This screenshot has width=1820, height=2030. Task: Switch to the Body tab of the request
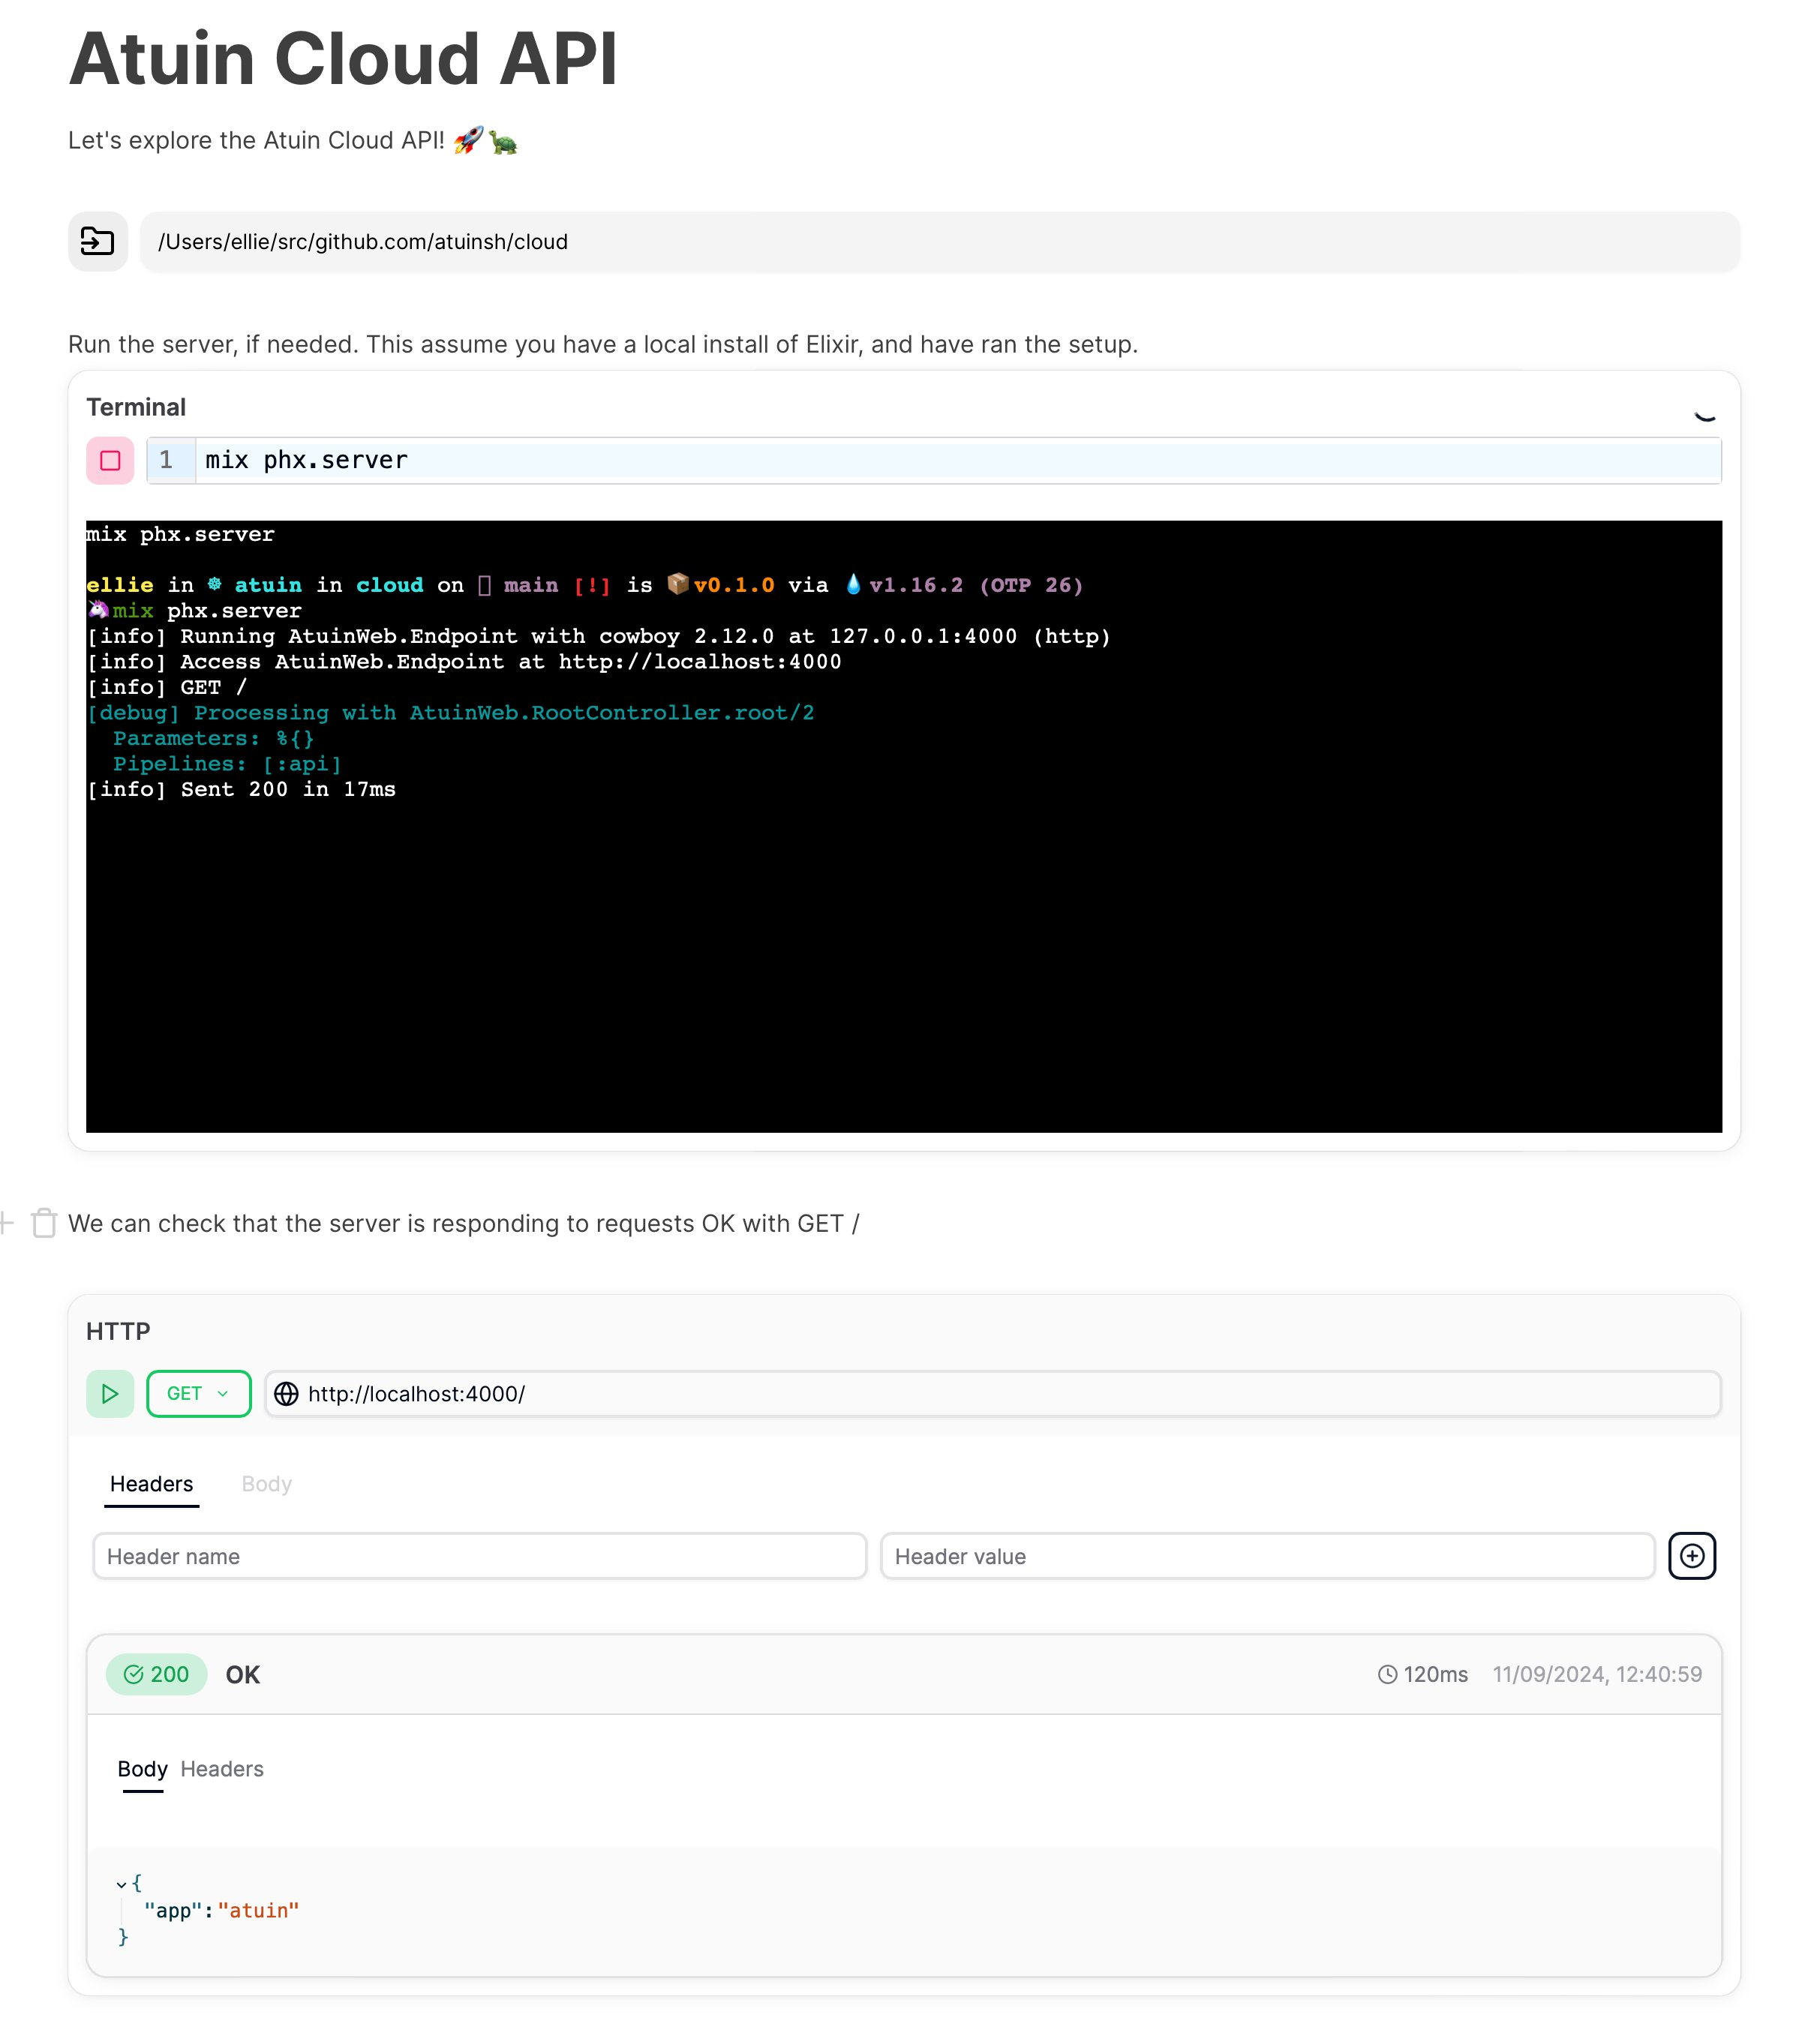pos(265,1483)
